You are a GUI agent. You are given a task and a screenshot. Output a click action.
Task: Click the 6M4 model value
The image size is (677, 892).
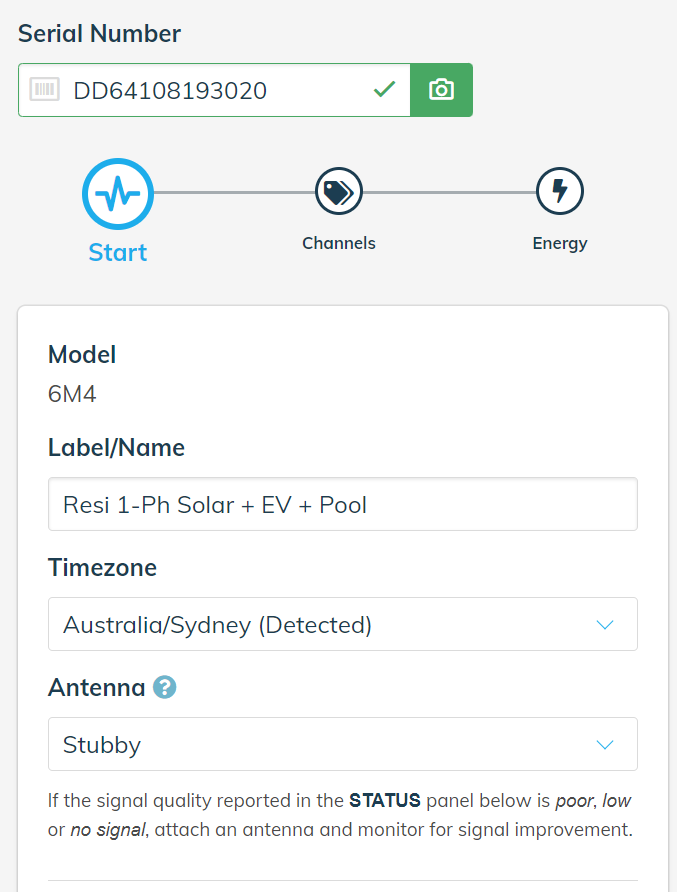(72, 394)
